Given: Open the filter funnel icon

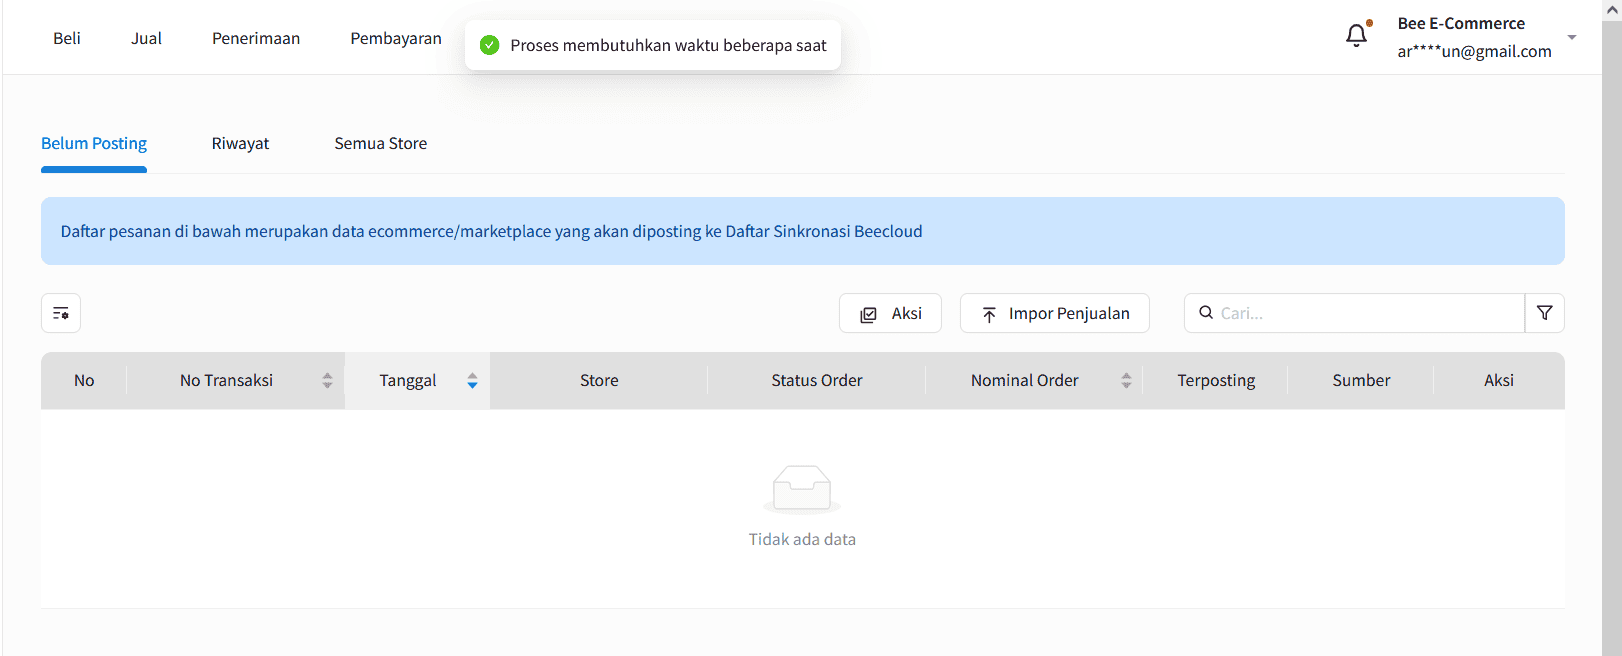Looking at the screenshot, I should (x=1544, y=313).
